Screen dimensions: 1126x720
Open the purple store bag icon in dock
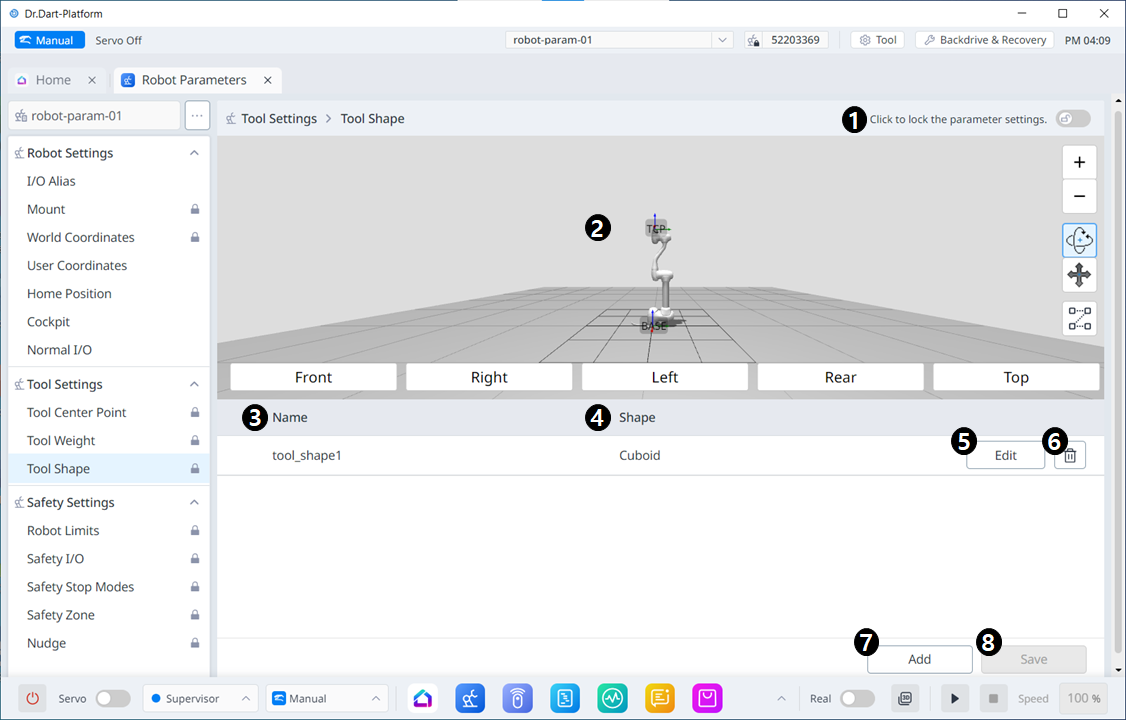pyautogui.click(x=707, y=698)
